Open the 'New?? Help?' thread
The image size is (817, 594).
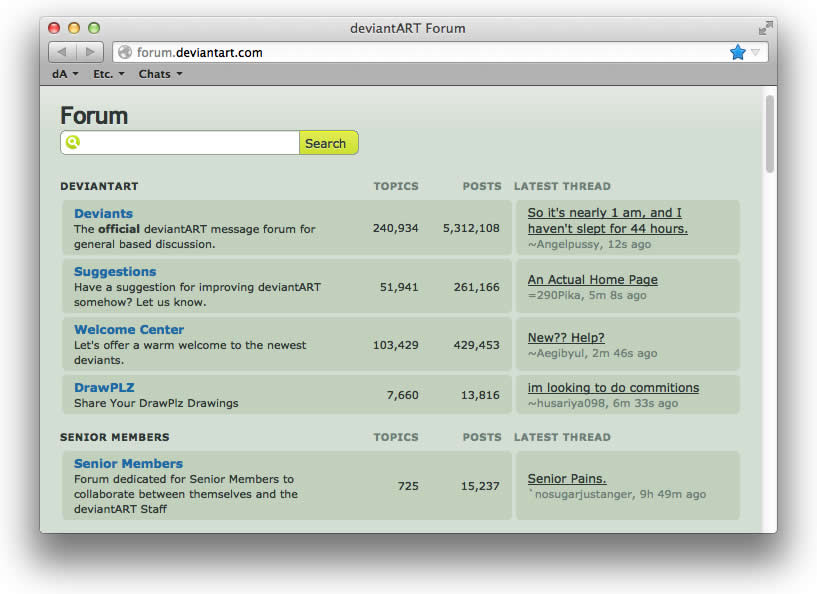(566, 337)
